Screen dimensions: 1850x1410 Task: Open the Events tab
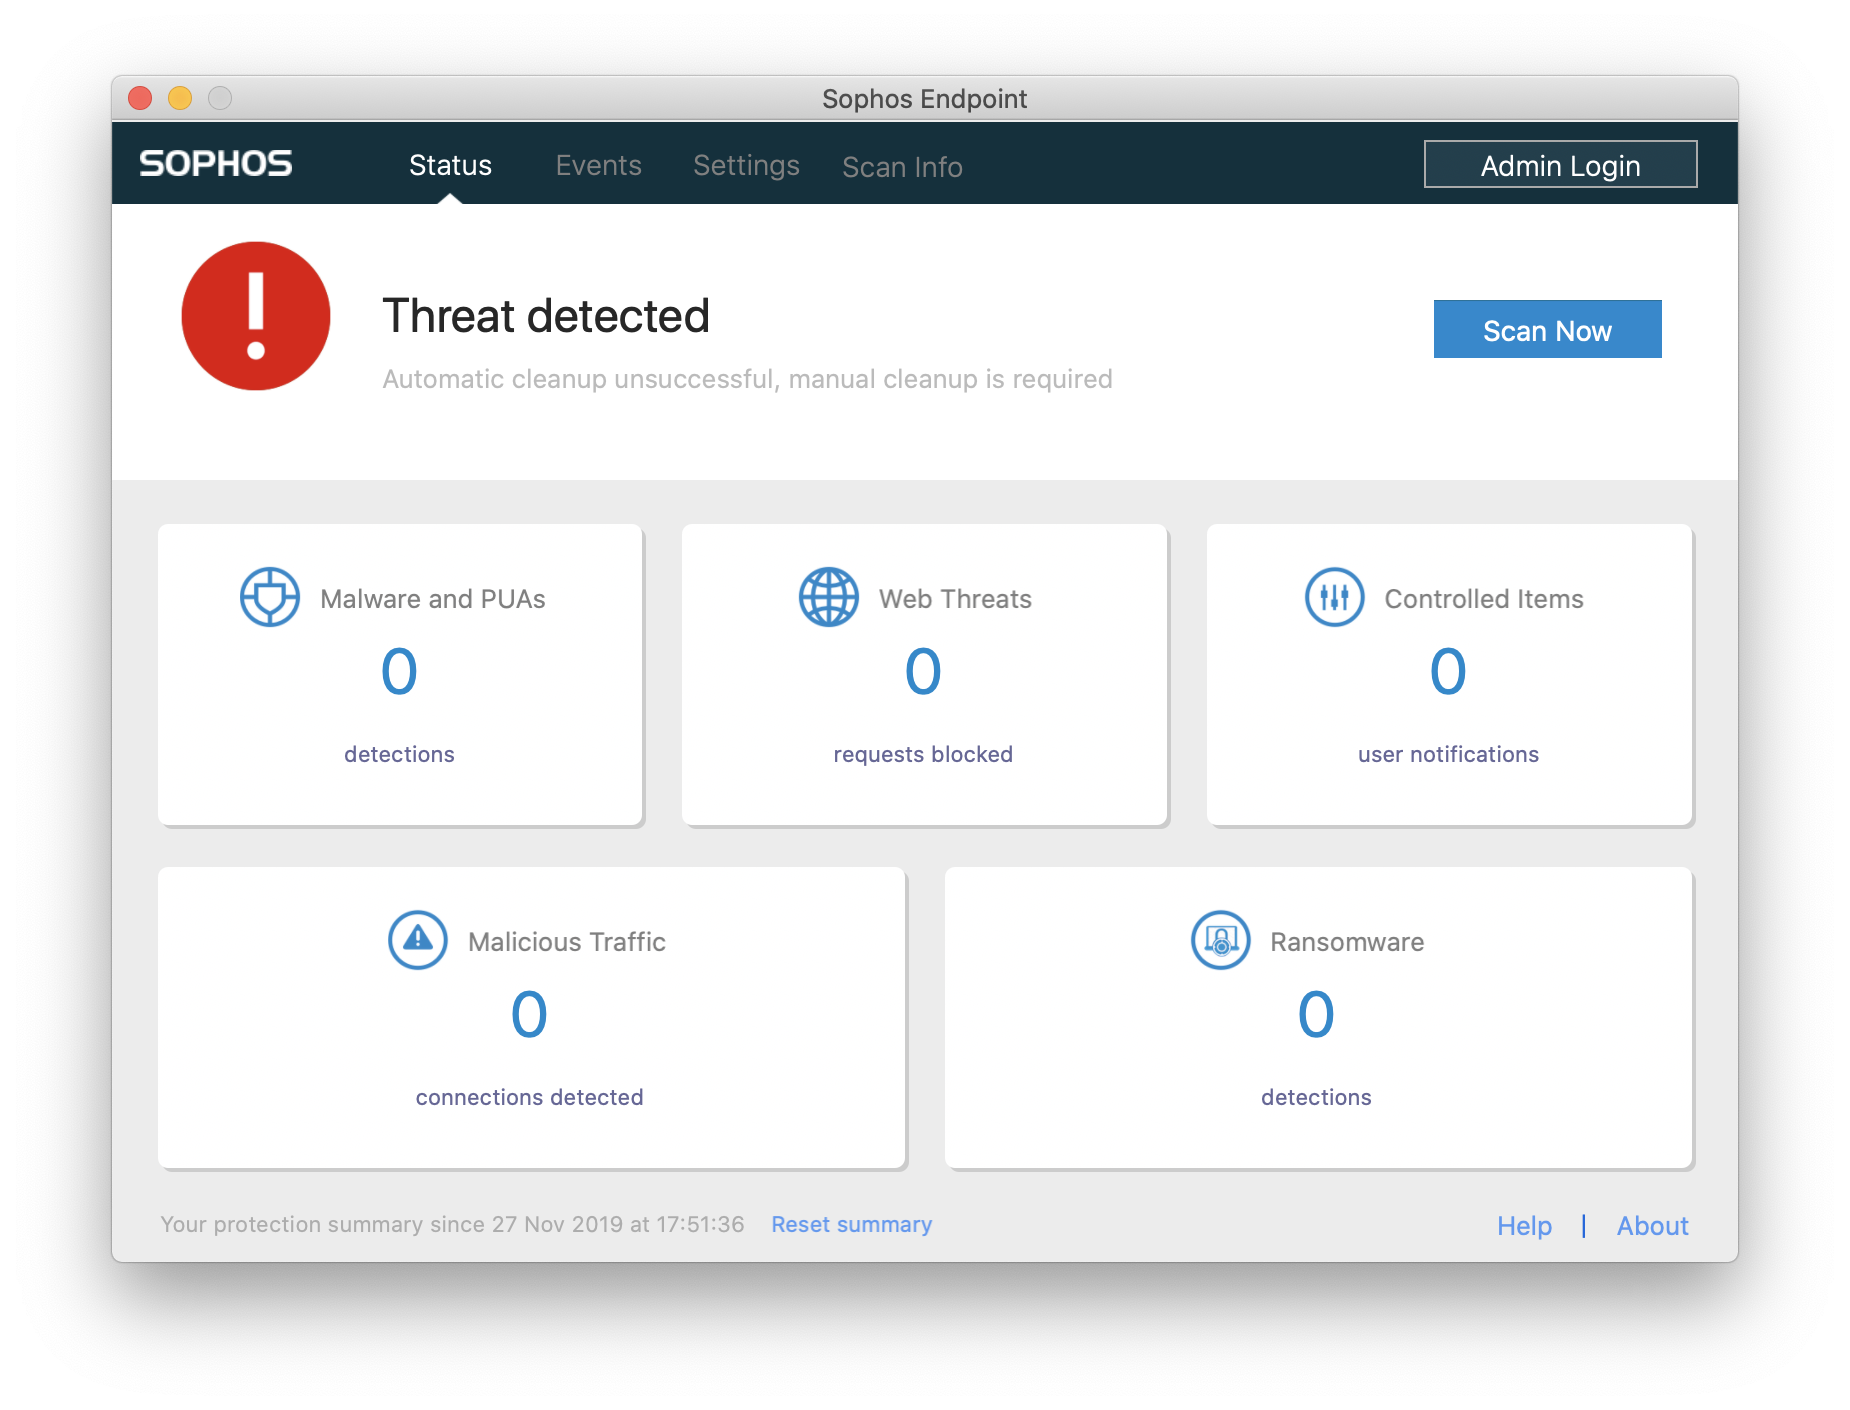pos(599,165)
